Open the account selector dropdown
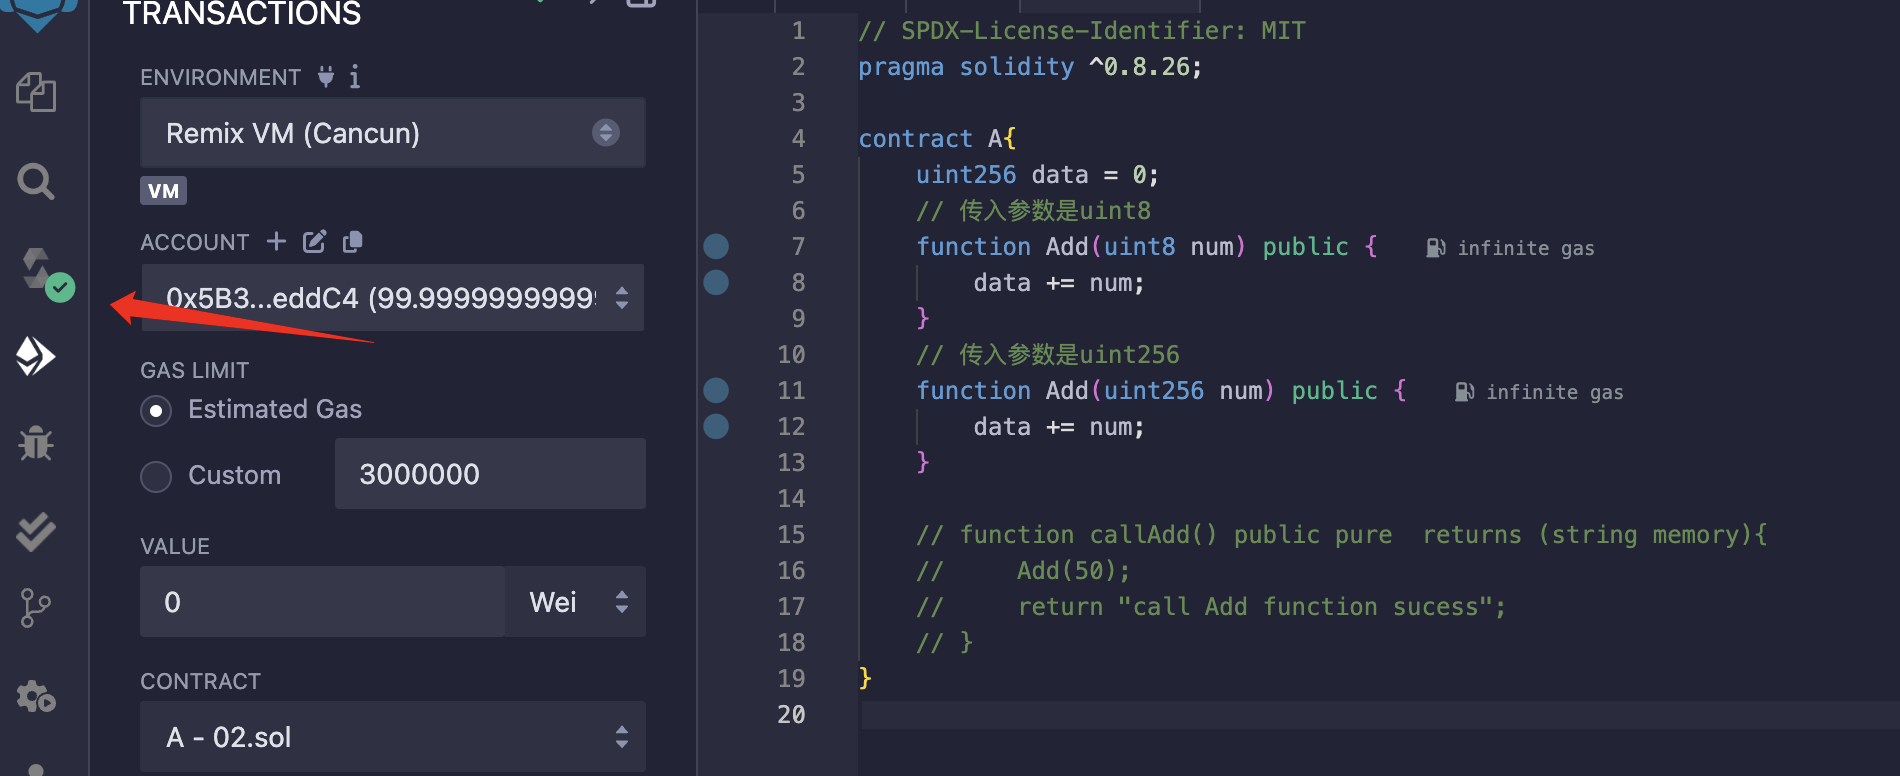Viewport: 1900px width, 776px height. 393,298
